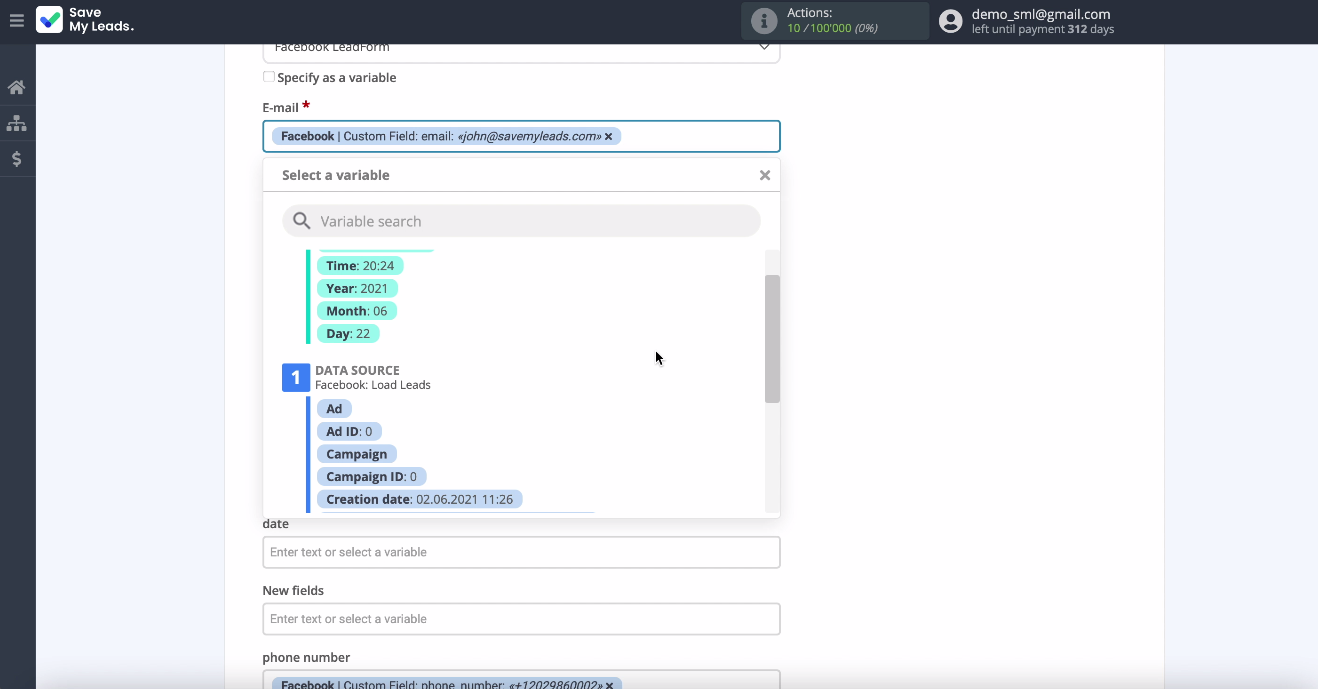
Task: Select the Year: 2021 variable
Action: [357, 288]
